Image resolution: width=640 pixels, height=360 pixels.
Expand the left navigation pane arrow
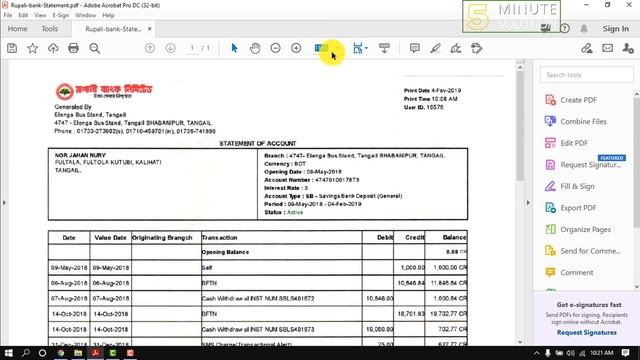[4, 202]
